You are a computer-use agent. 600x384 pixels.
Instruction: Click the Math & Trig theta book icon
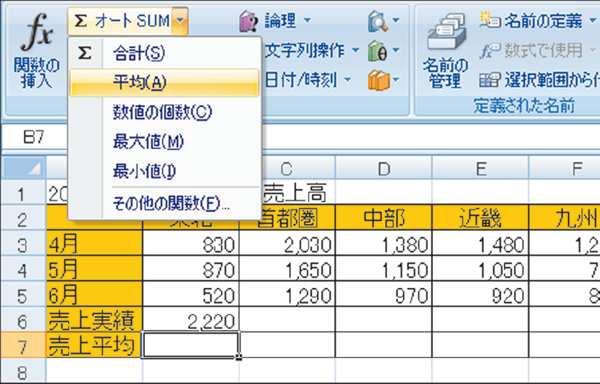point(378,51)
